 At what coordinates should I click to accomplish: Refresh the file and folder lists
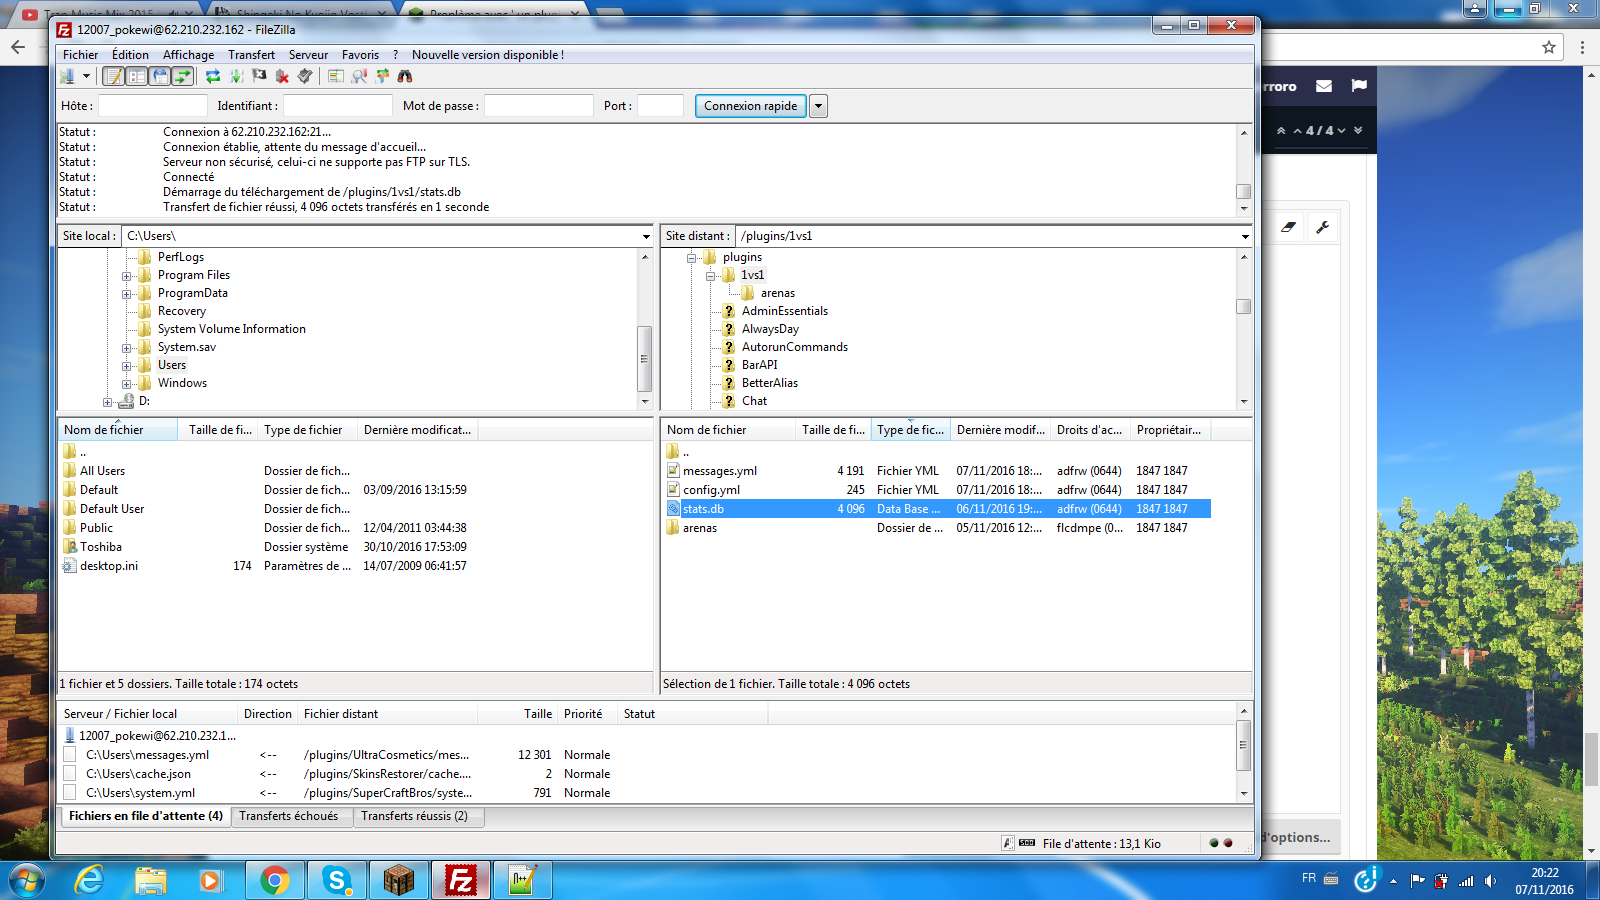[x=213, y=76]
